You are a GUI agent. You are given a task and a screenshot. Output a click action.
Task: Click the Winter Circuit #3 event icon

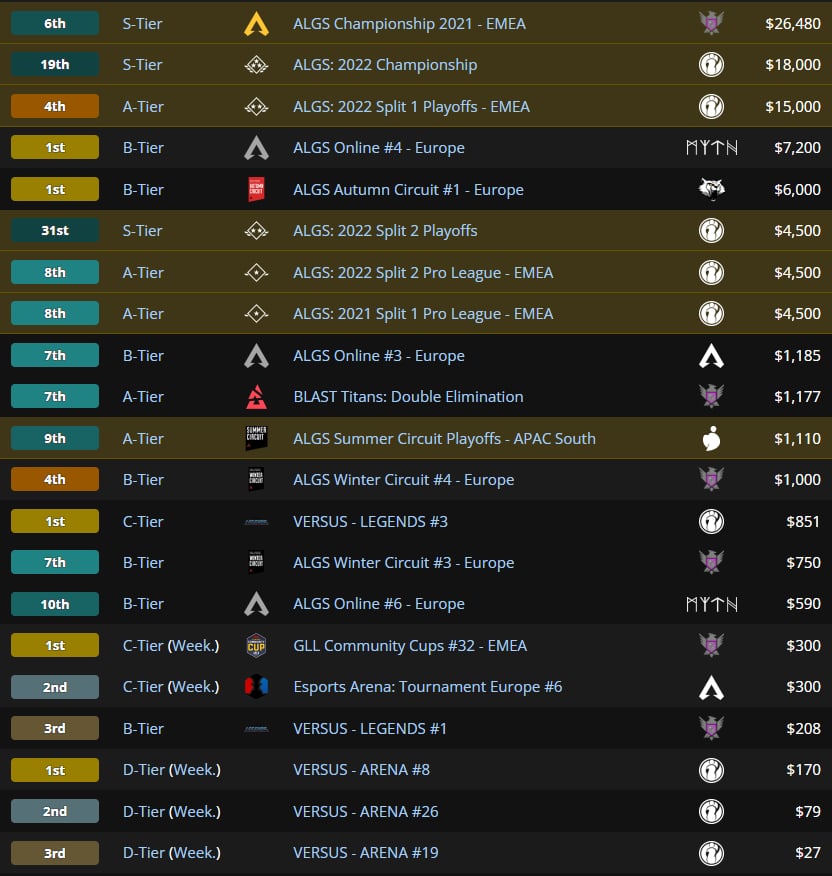pyautogui.click(x=256, y=563)
